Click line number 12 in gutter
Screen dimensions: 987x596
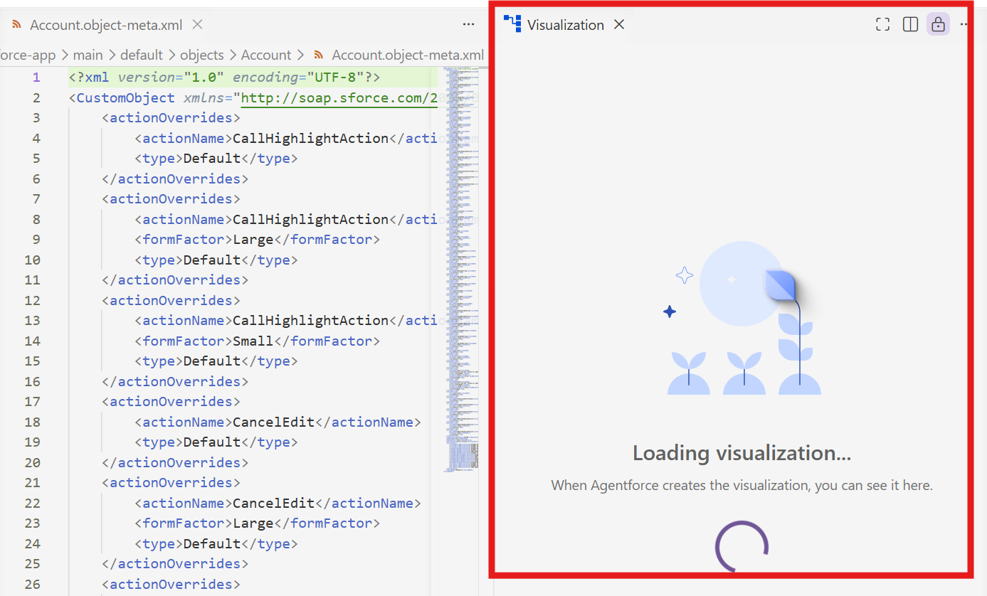coord(33,300)
